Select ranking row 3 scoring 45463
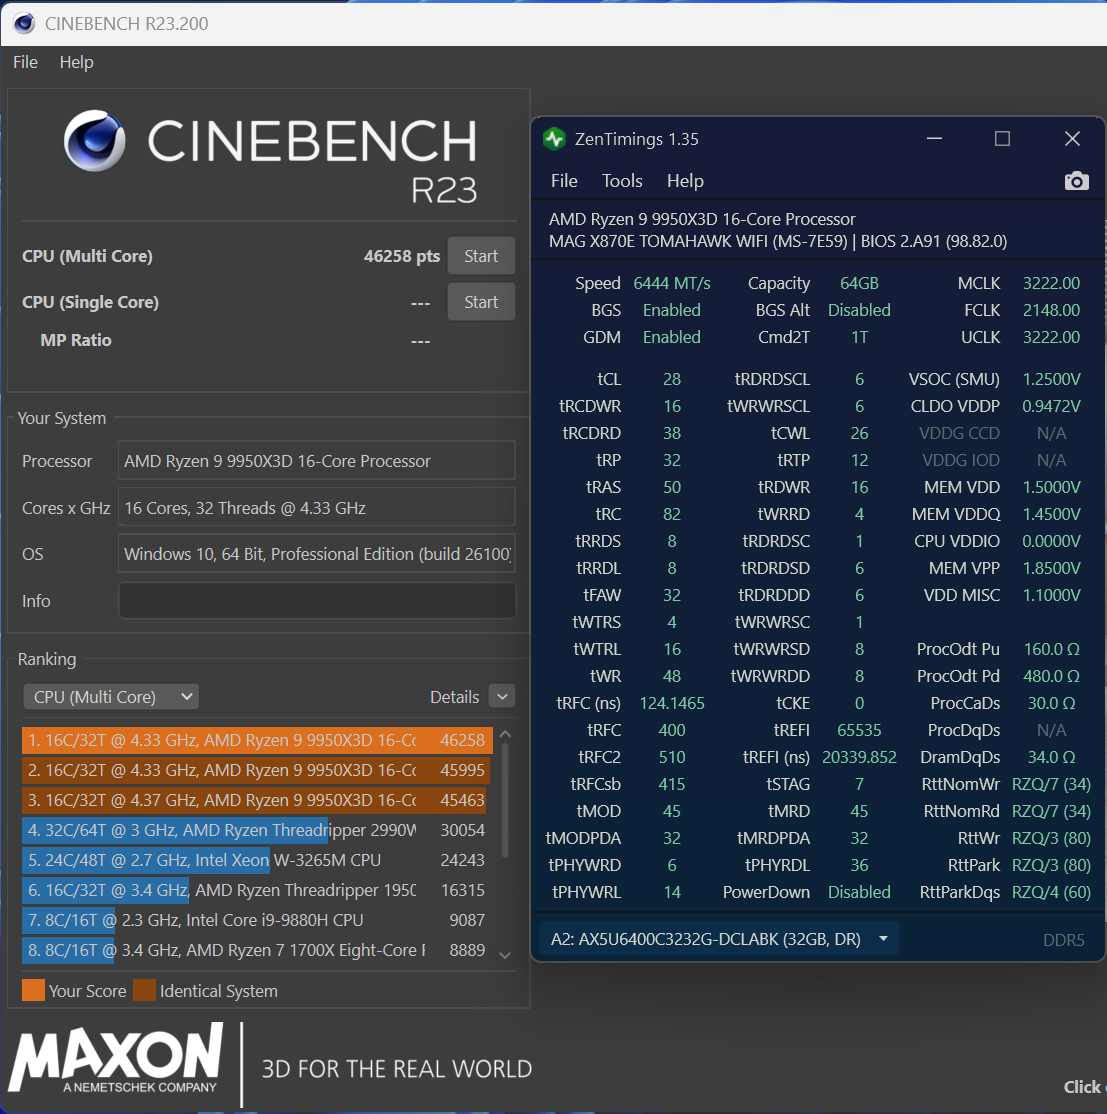Image resolution: width=1107 pixels, height=1114 pixels. (x=257, y=800)
